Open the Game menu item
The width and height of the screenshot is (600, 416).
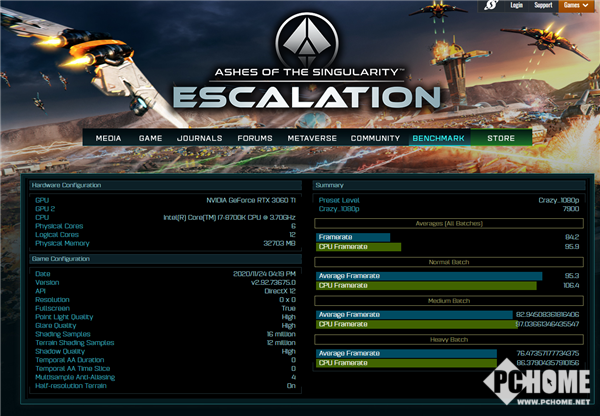[151, 138]
